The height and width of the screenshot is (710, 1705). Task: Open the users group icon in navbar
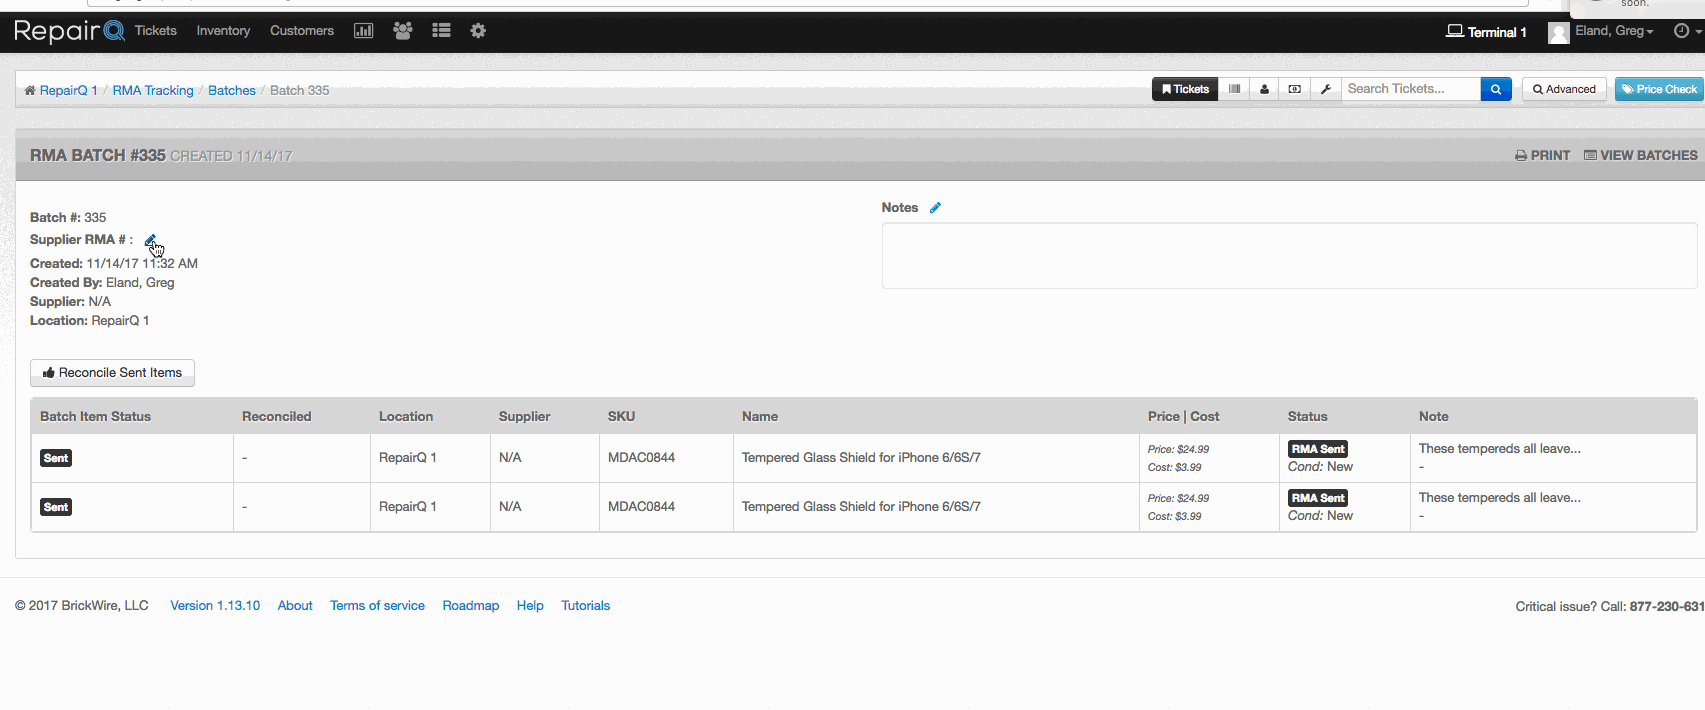pos(403,31)
